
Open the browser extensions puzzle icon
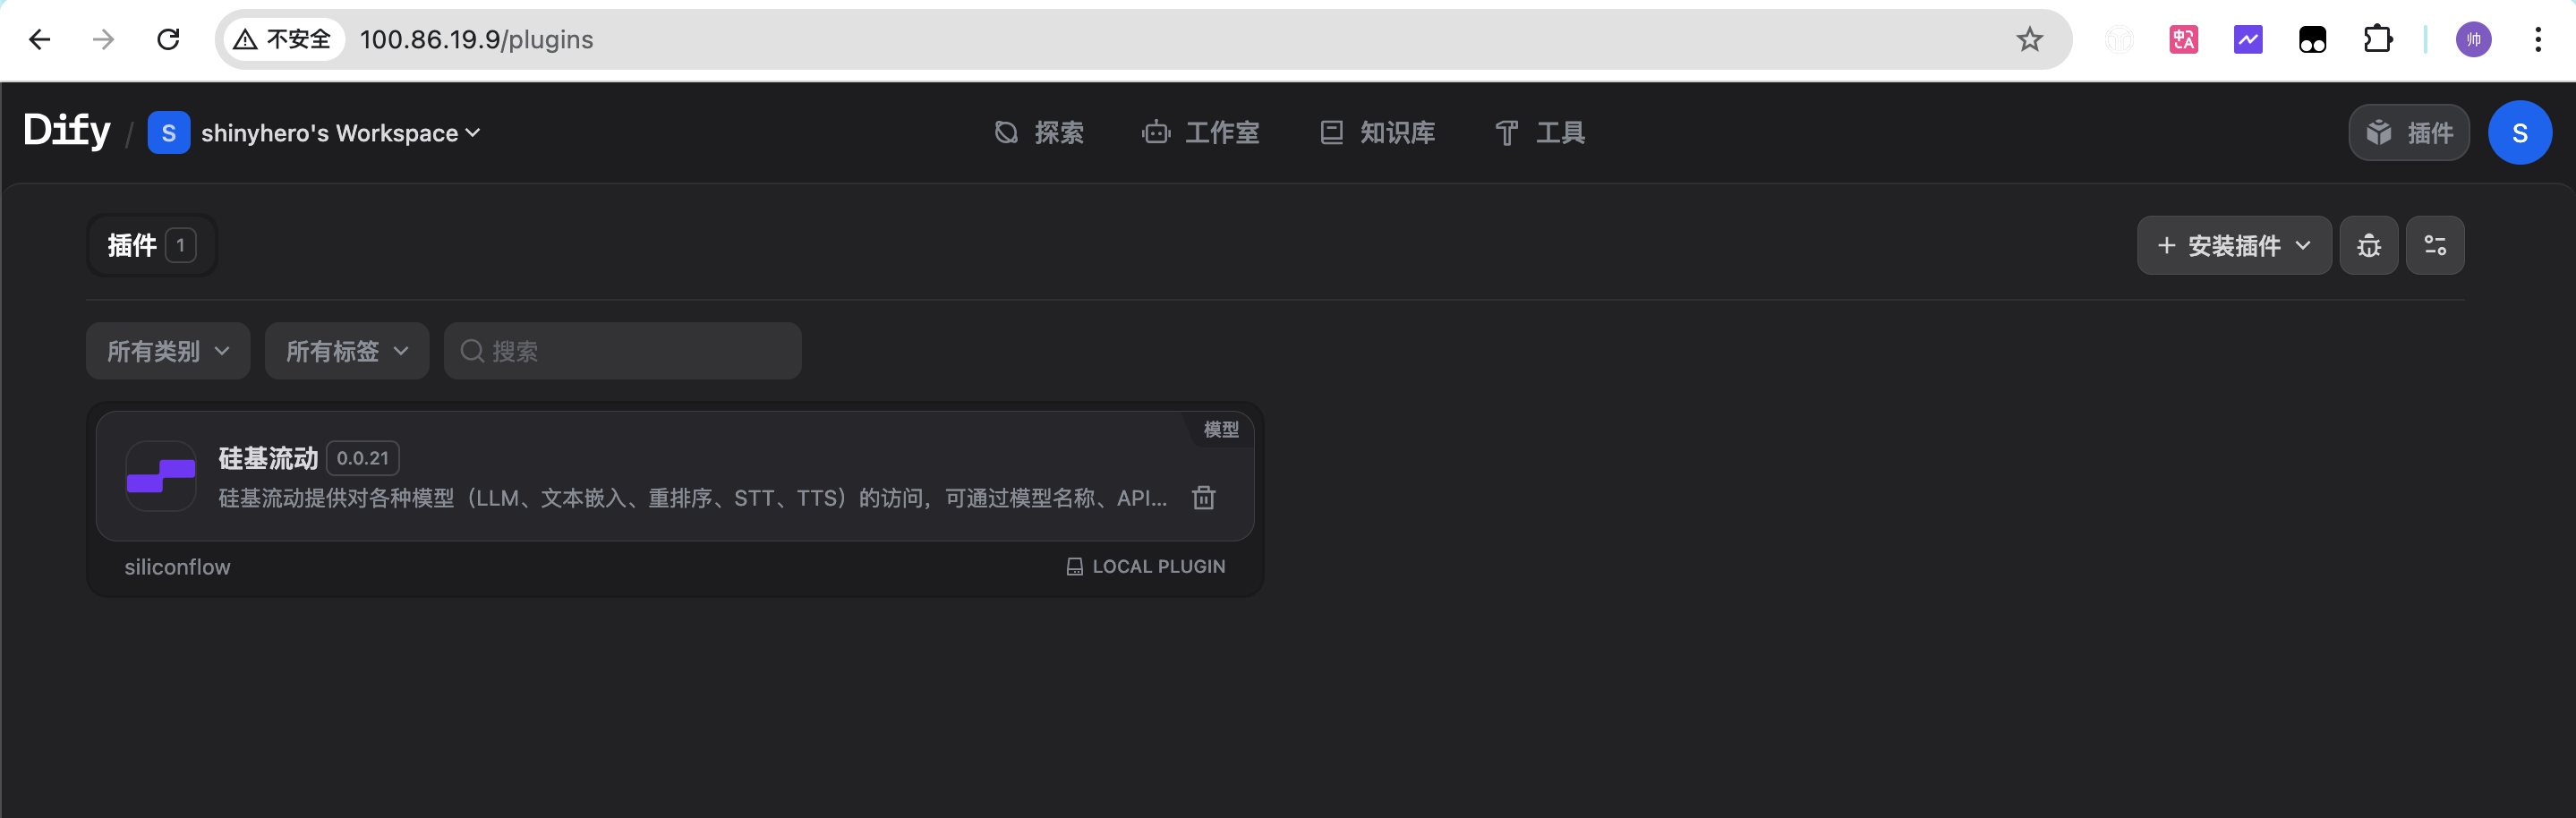point(2379,39)
